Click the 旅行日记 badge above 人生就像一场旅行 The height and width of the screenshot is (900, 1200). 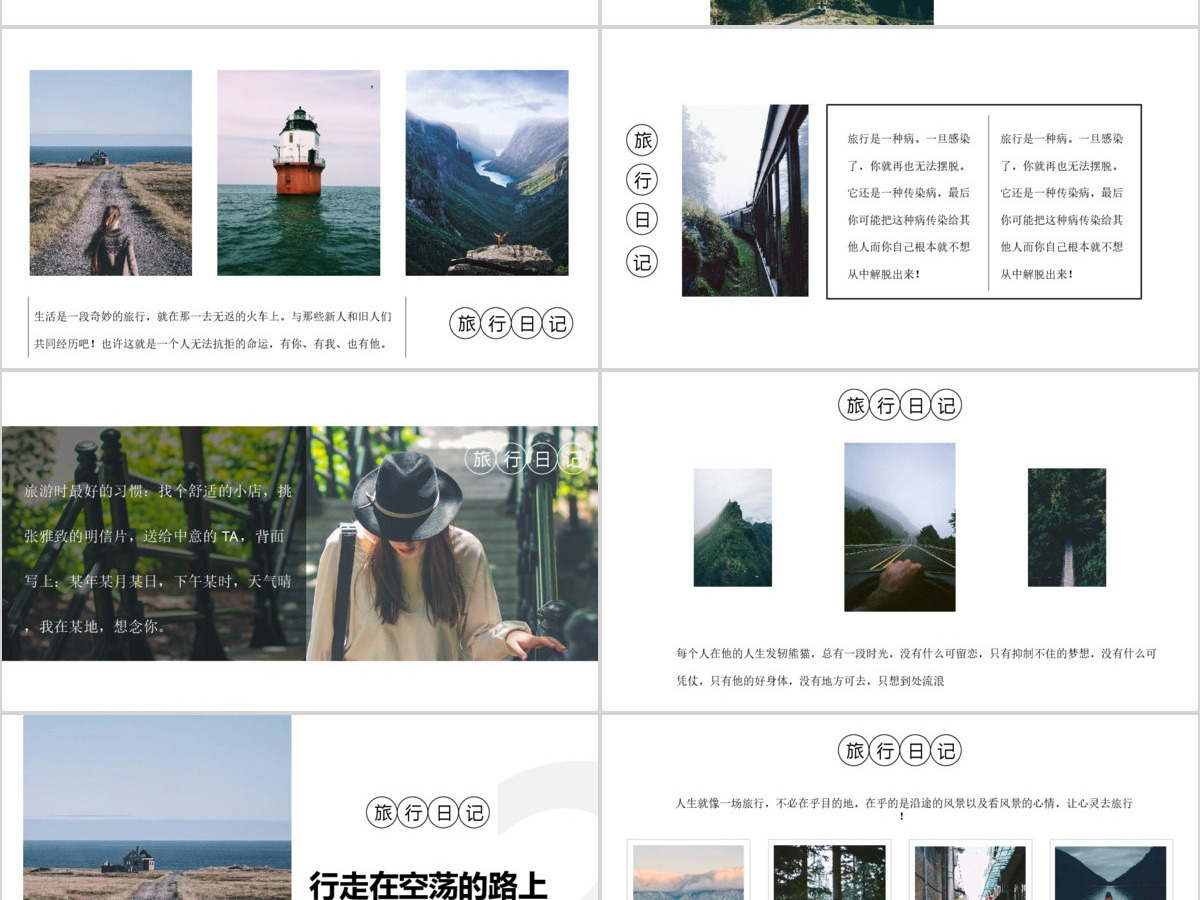coord(900,751)
